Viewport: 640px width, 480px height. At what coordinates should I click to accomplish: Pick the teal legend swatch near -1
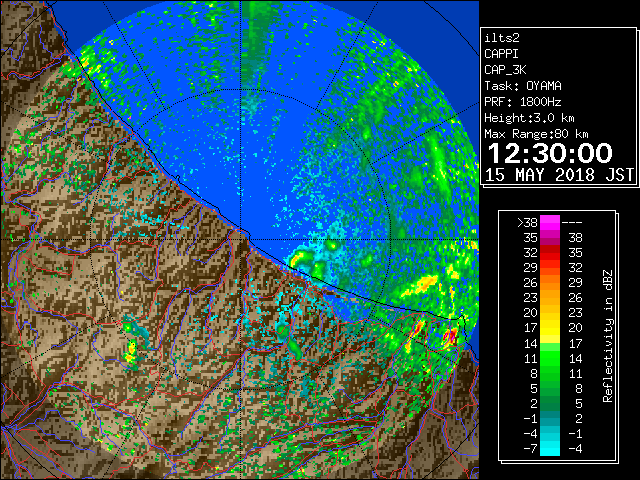click(x=550, y=418)
